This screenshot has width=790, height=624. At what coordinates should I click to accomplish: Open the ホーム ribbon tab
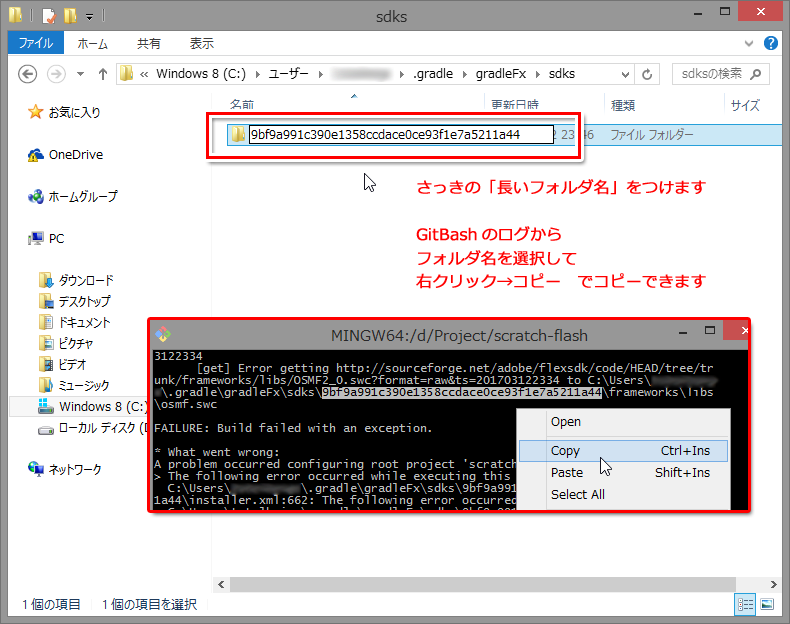pyautogui.click(x=92, y=43)
